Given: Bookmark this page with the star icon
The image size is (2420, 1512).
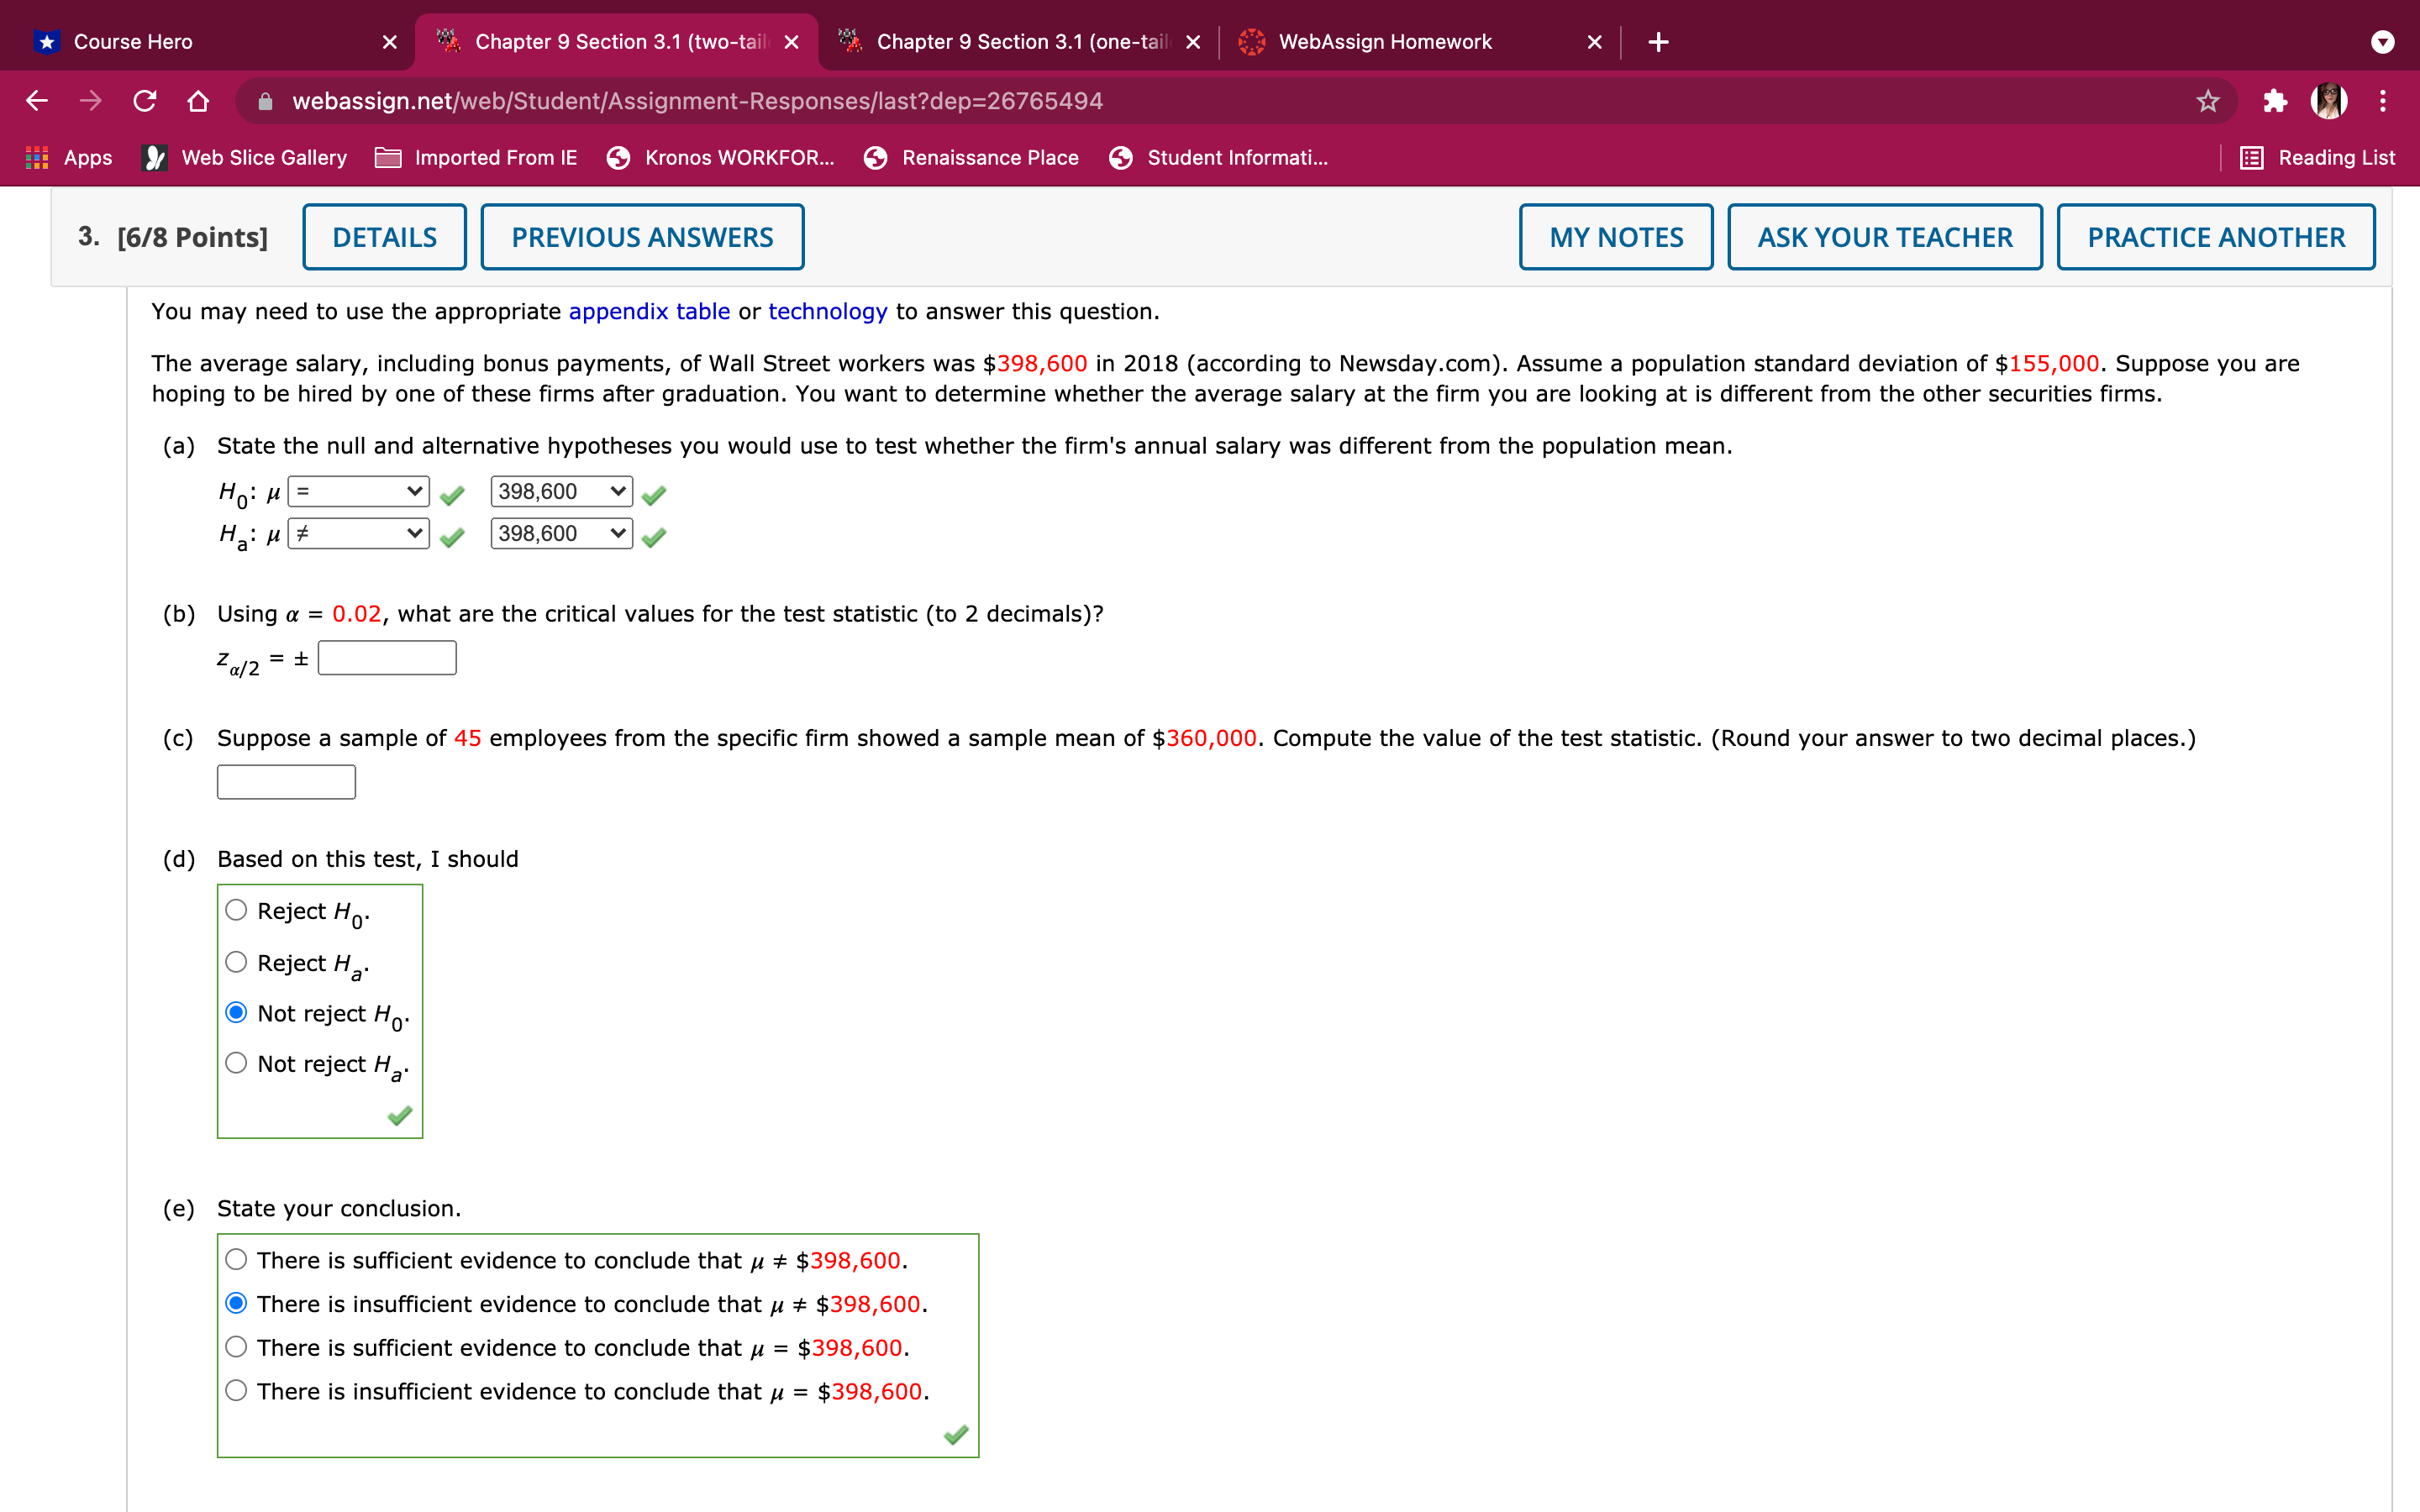Looking at the screenshot, I should (x=2207, y=100).
